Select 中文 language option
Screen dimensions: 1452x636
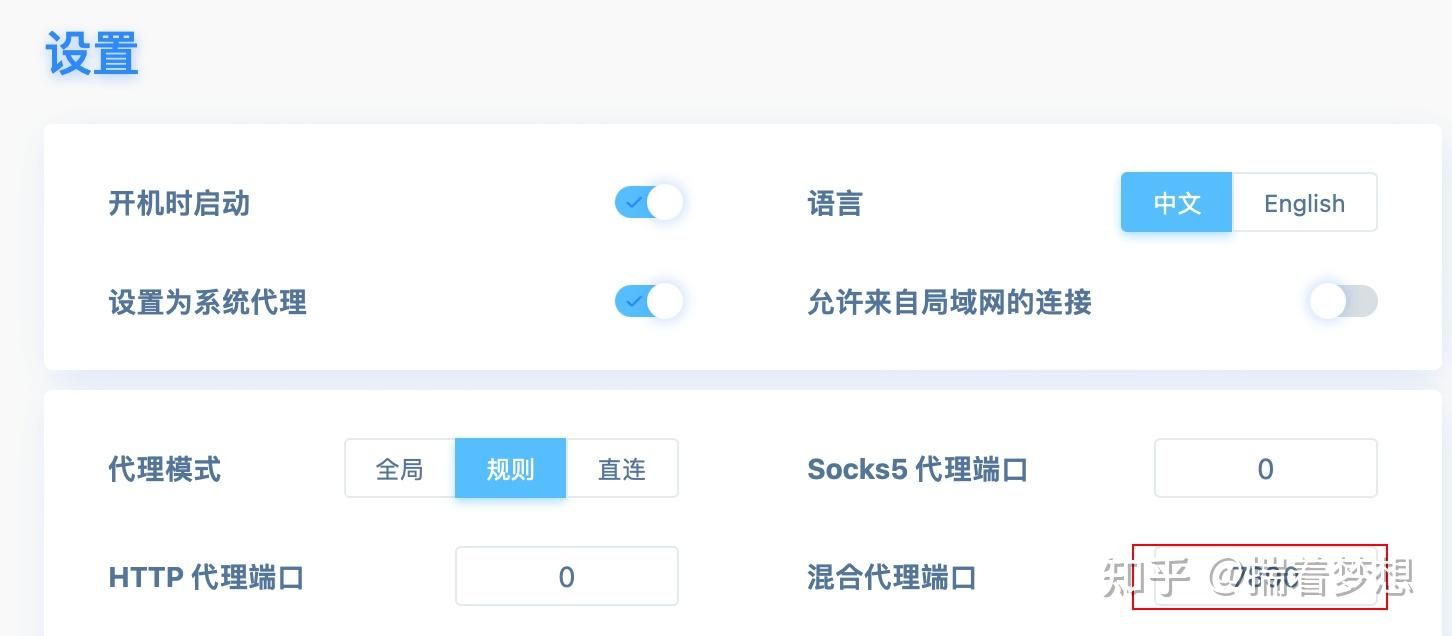[x=1177, y=203]
